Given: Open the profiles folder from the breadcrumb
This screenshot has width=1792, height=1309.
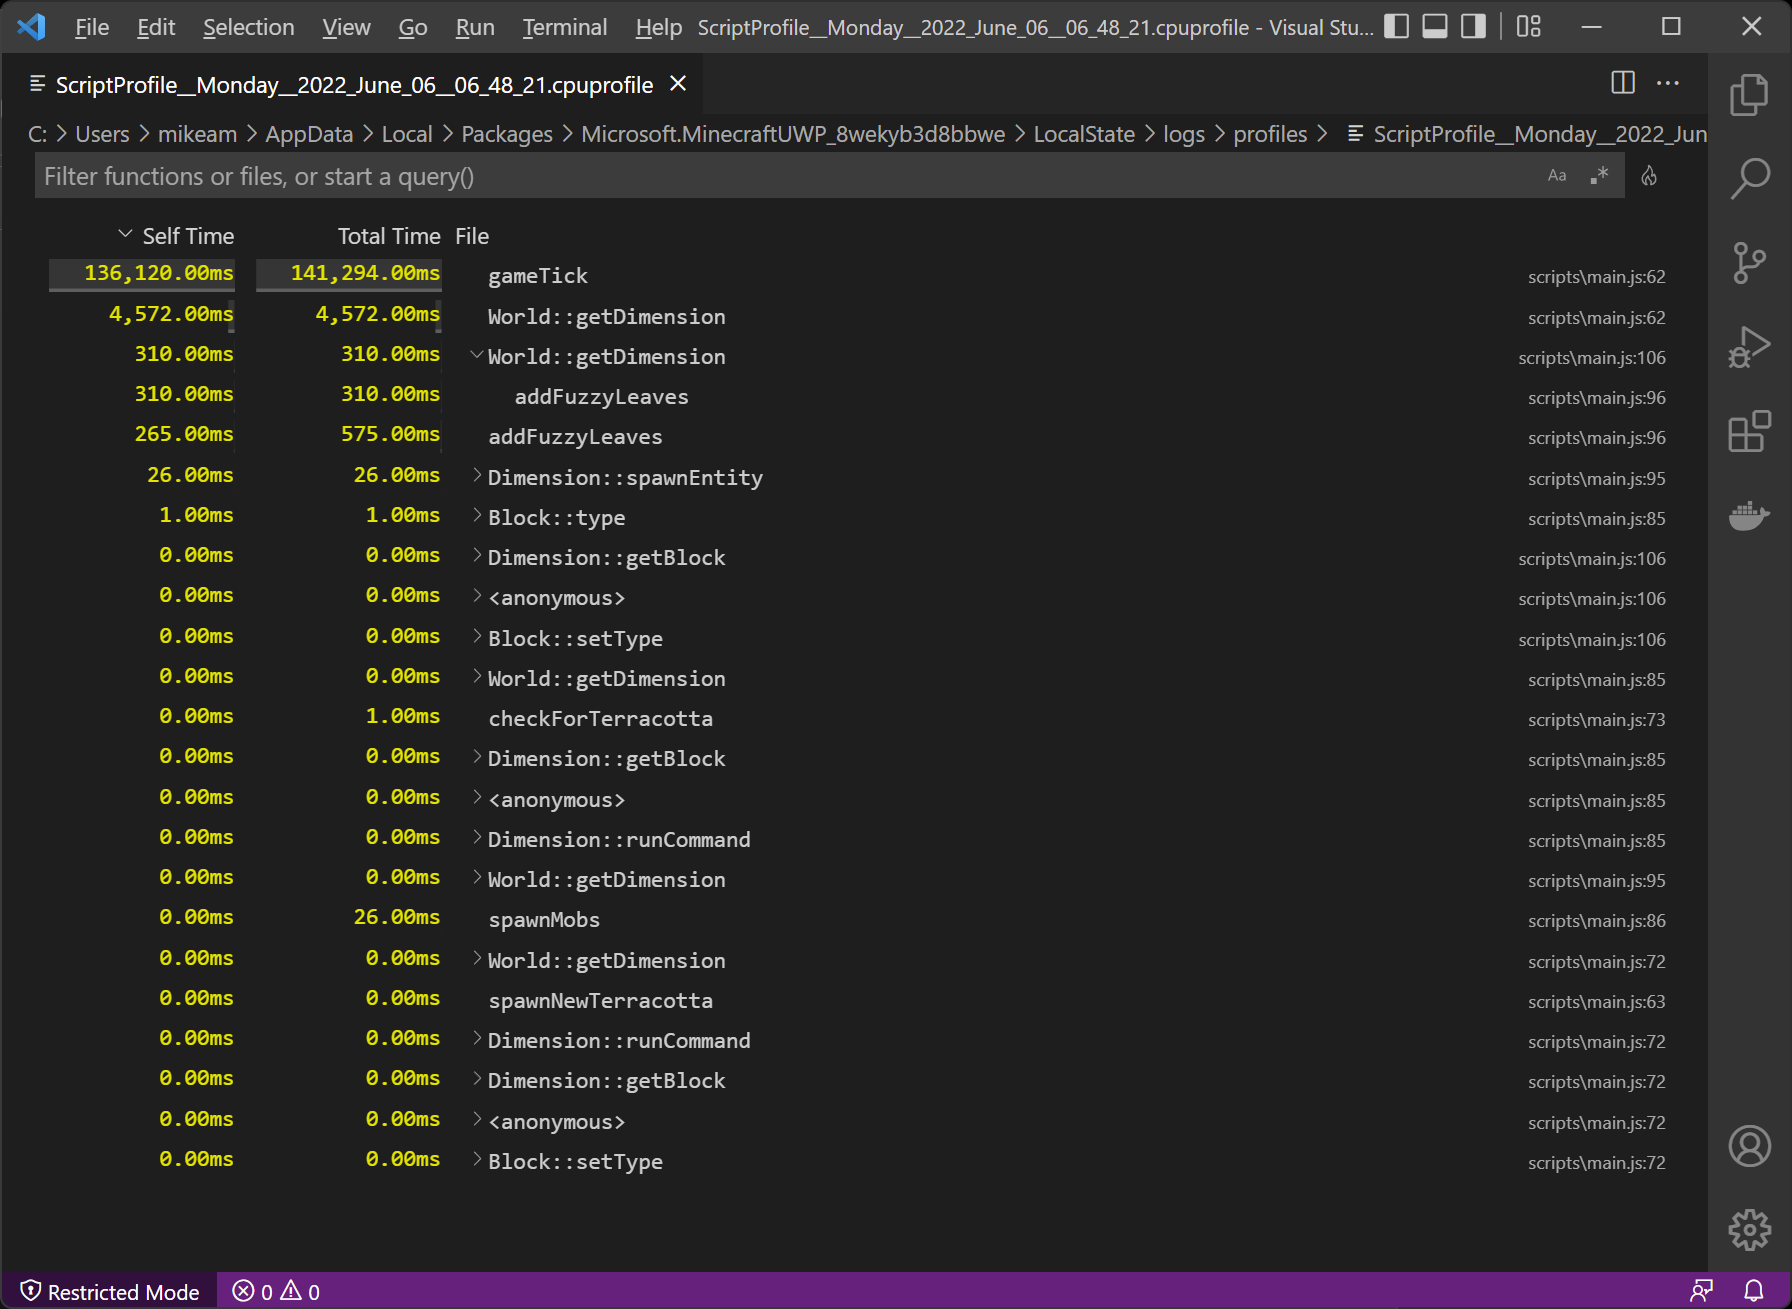Looking at the screenshot, I should (x=1270, y=133).
